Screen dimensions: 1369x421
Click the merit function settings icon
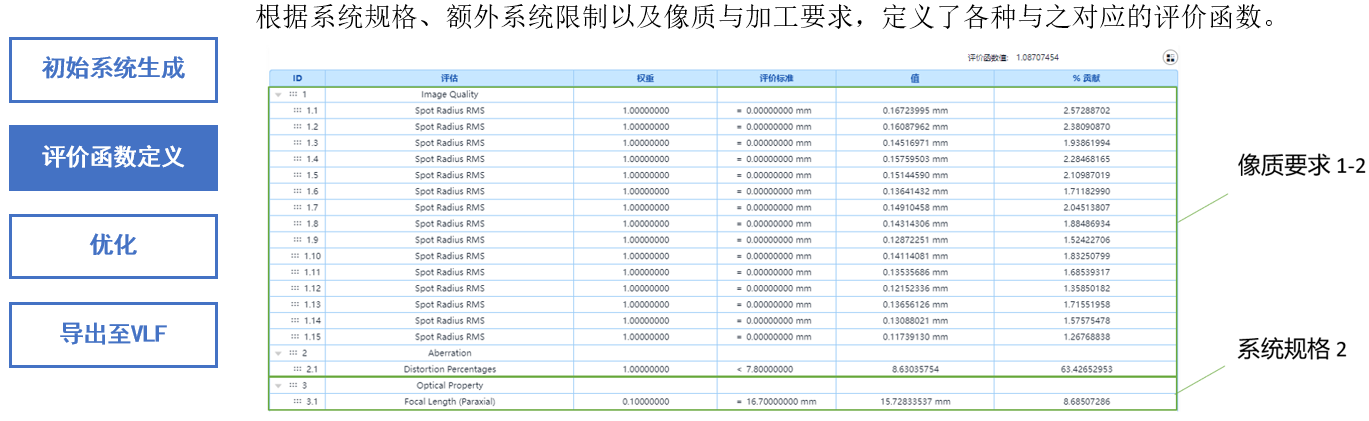click(1170, 58)
